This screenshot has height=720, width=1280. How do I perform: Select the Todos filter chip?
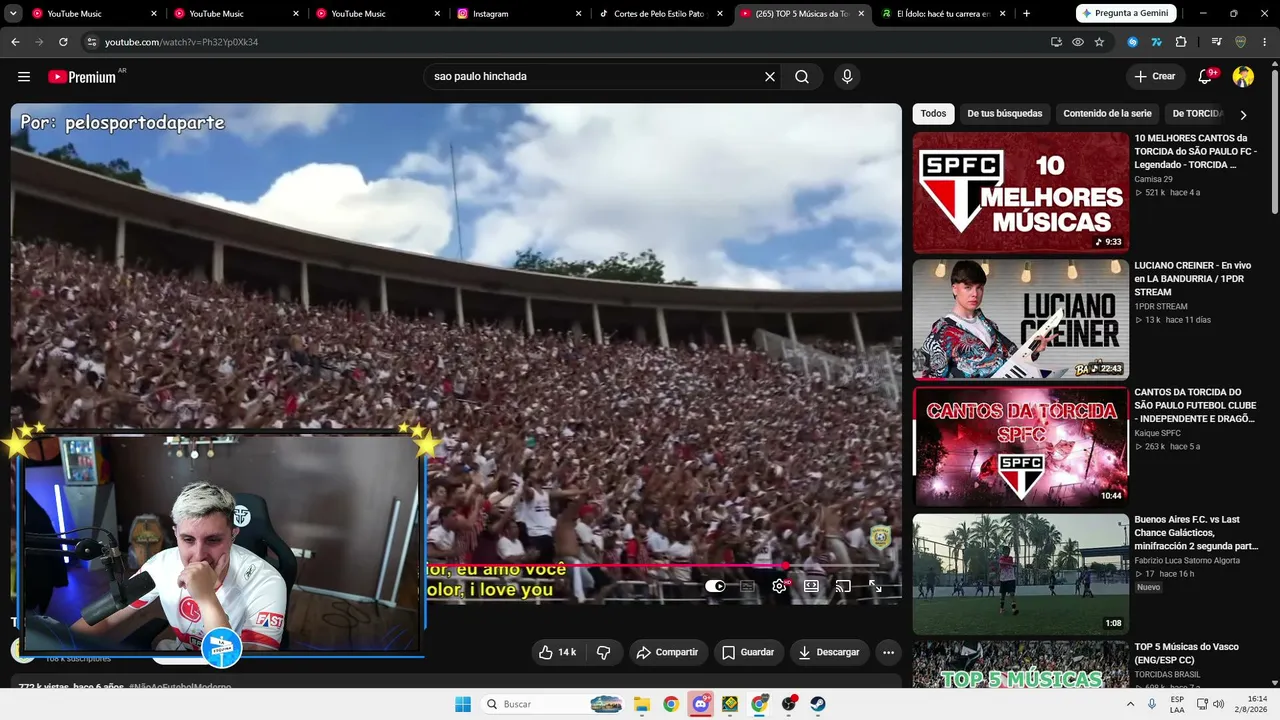point(933,114)
